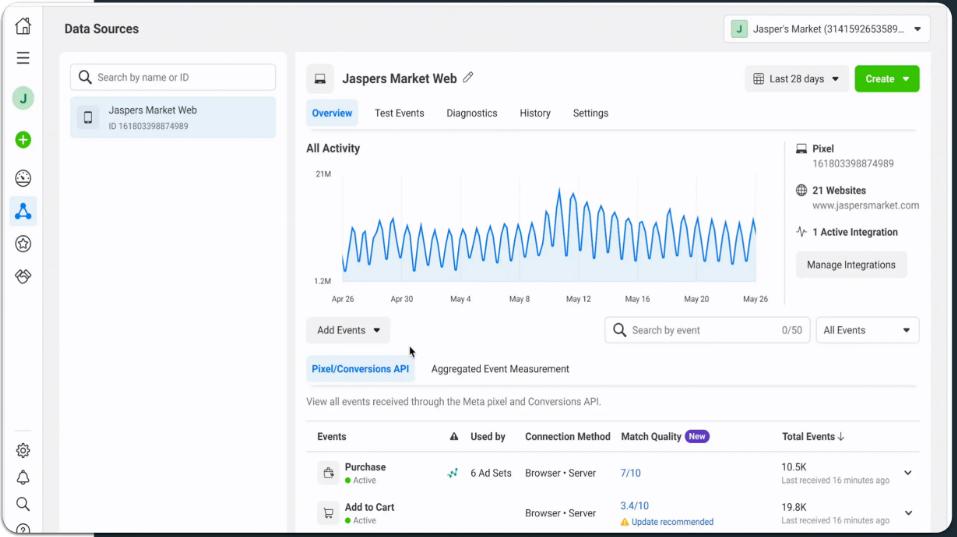957x537 pixels.
Task: Click the 19.8K total events value
Action: 794,507
